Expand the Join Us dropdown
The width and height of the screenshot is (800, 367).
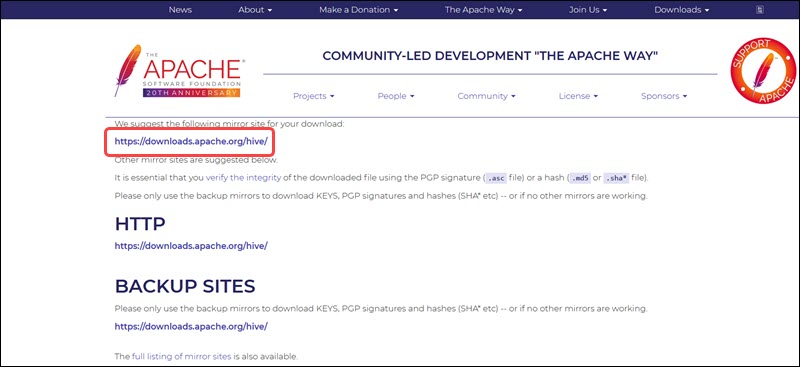click(588, 10)
